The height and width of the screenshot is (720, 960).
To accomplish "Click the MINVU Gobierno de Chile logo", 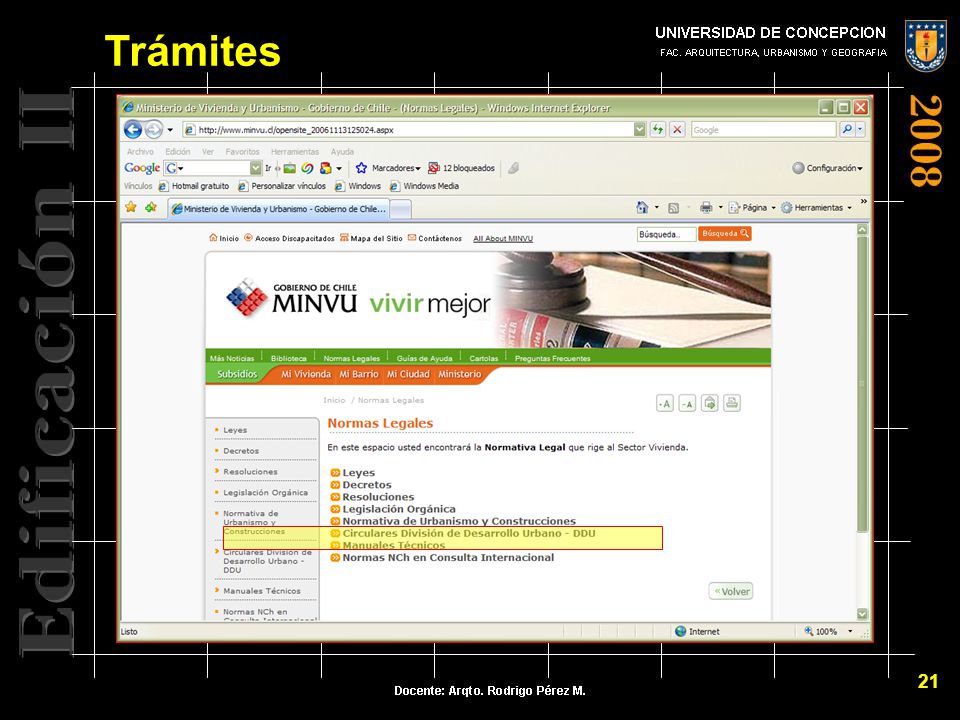I will [x=292, y=298].
